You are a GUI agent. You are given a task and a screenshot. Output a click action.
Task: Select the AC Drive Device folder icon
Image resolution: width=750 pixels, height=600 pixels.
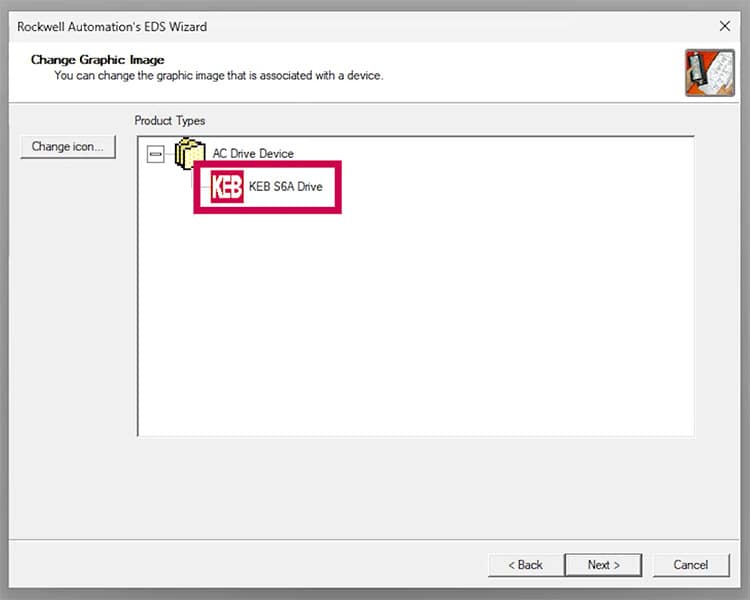click(x=190, y=153)
